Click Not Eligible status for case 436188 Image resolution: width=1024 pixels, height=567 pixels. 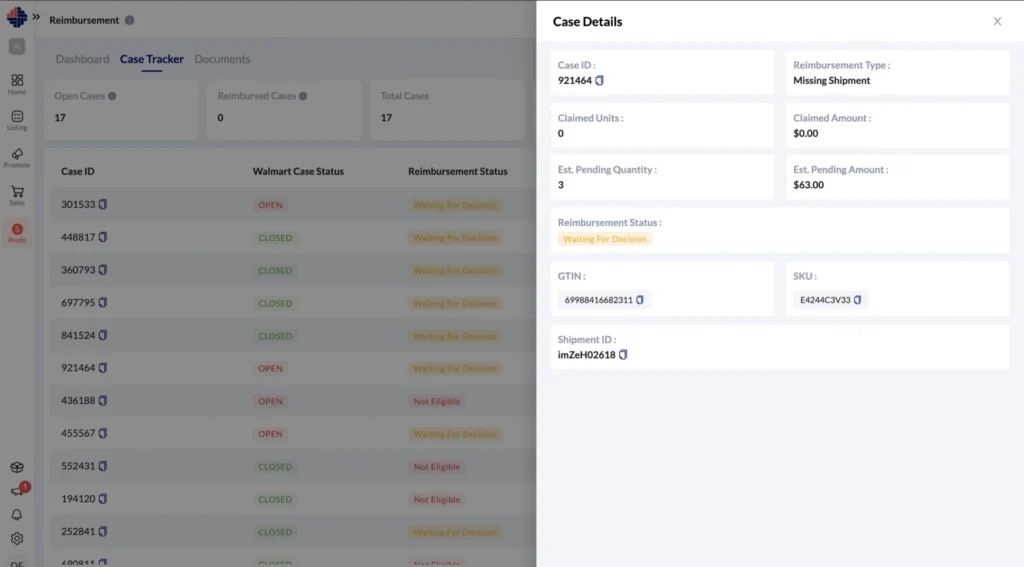pos(437,401)
